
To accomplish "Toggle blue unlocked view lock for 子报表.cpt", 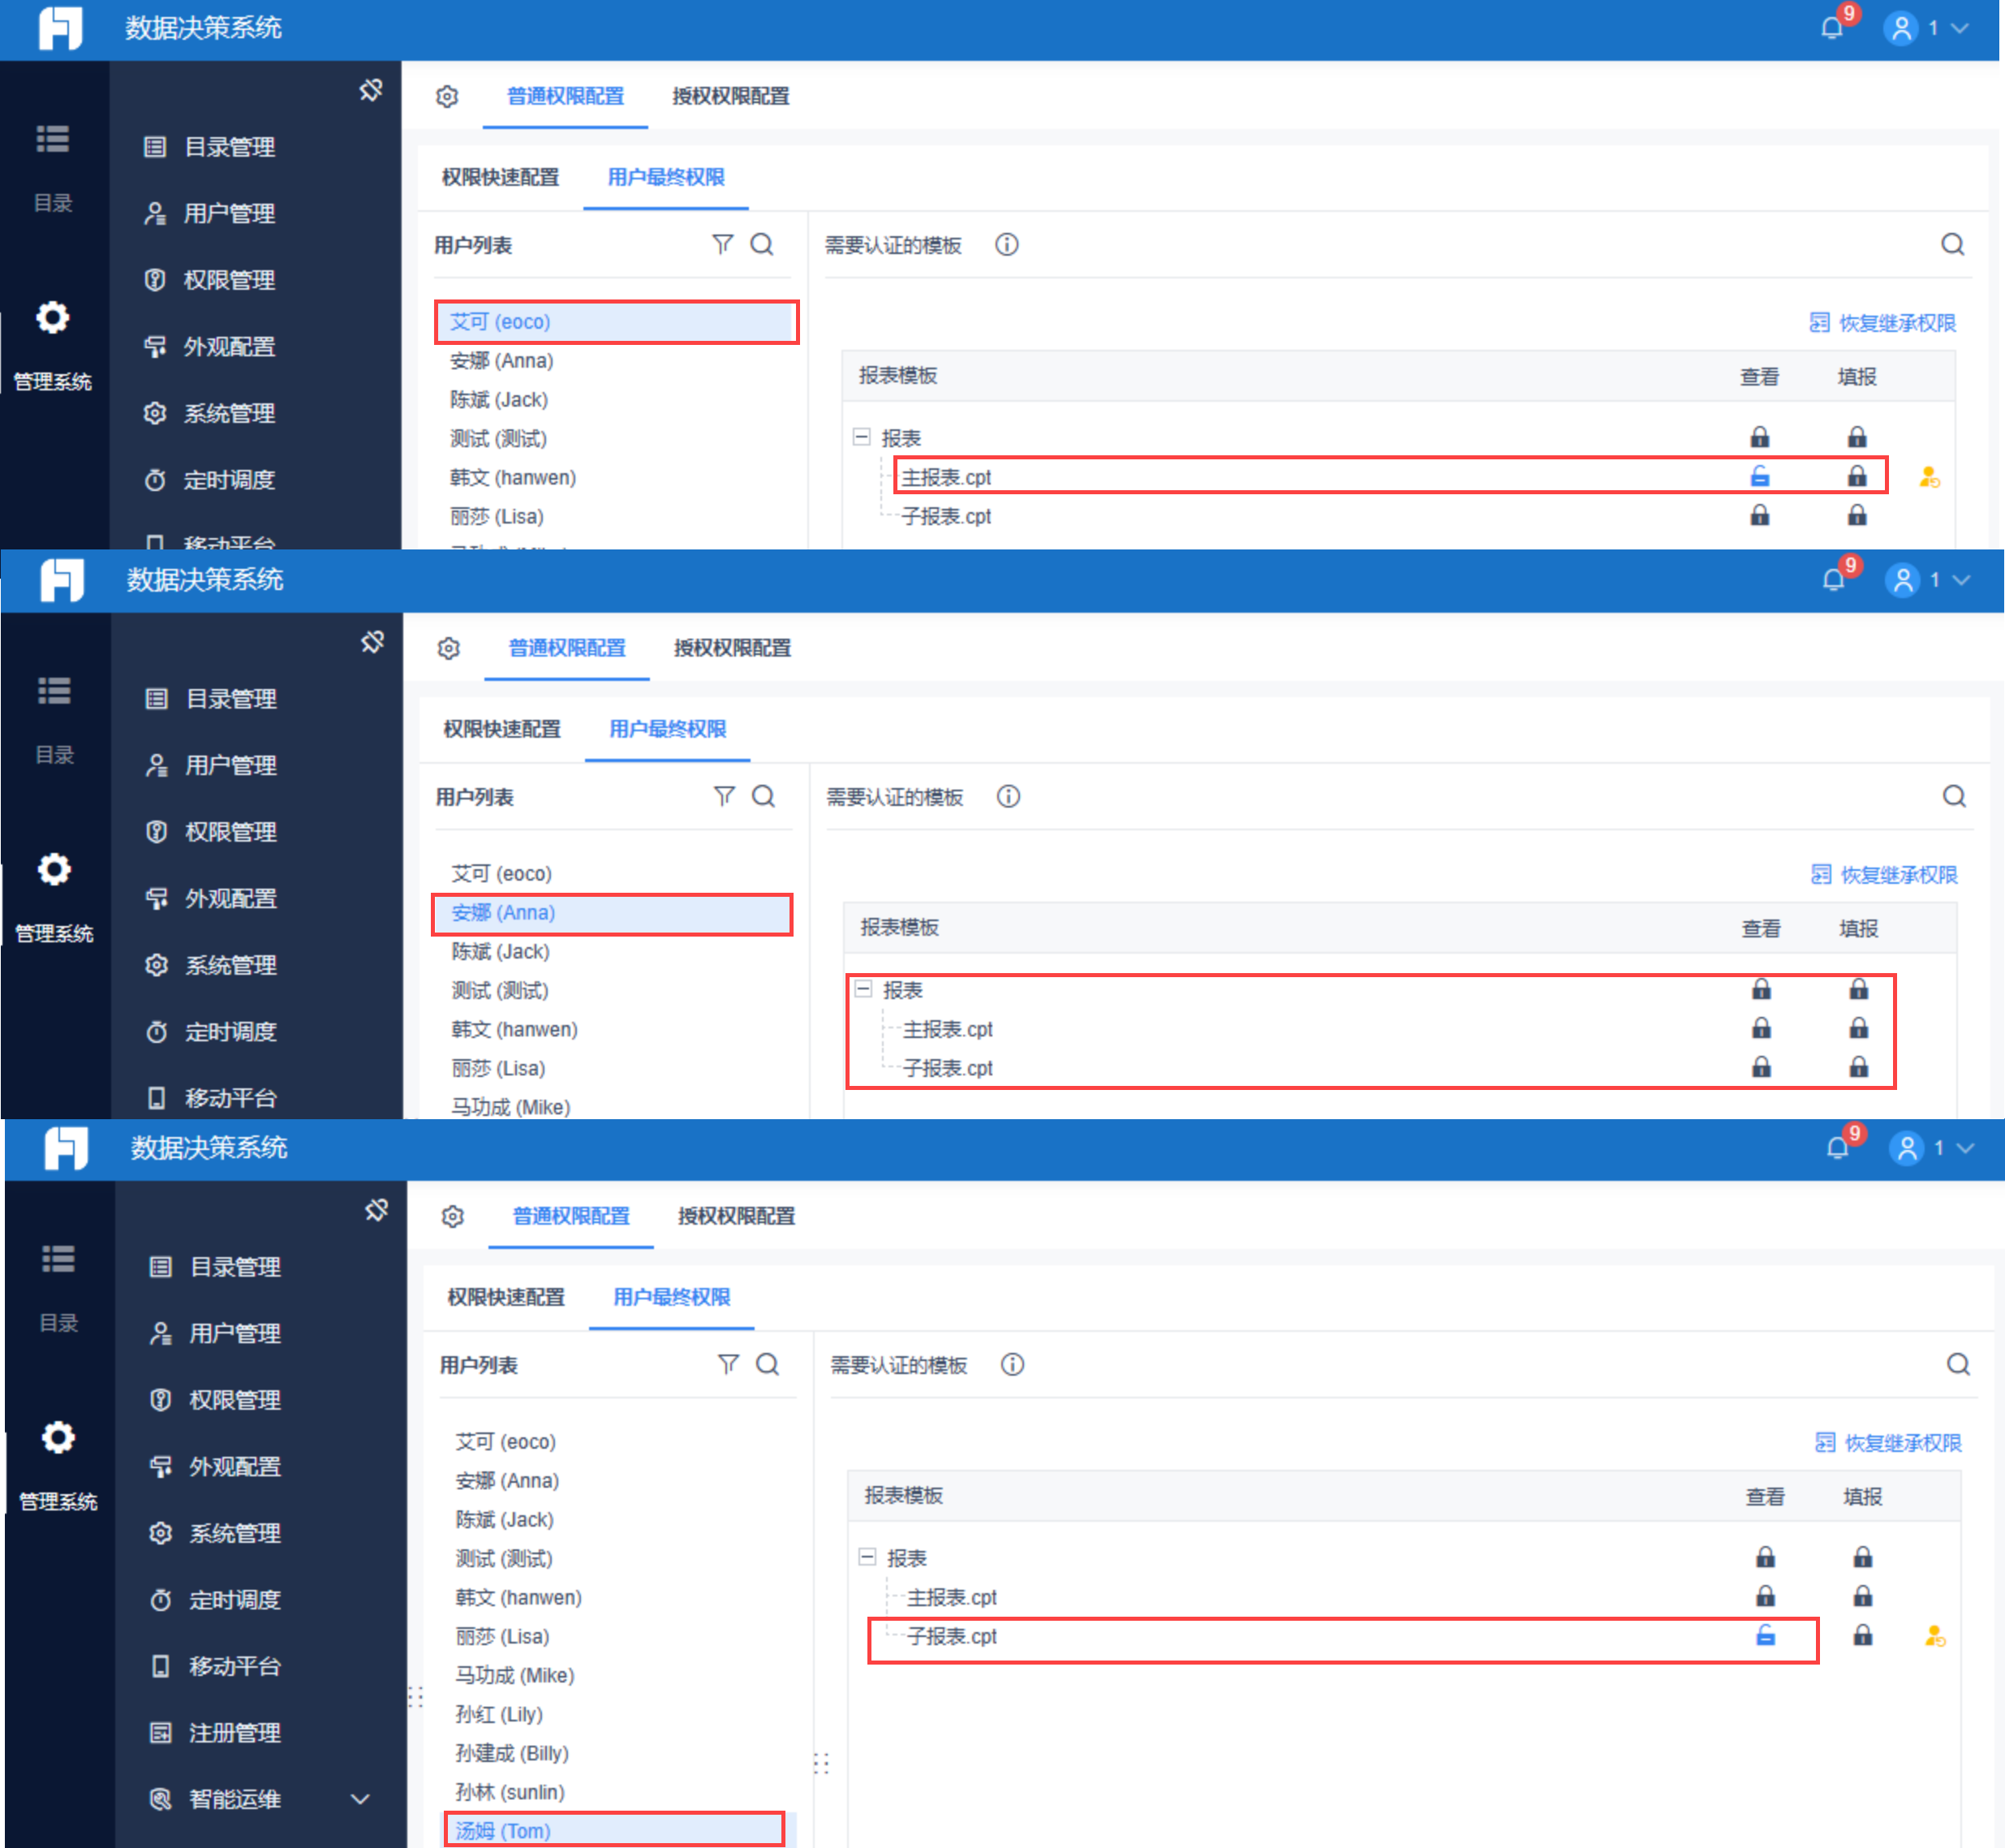I will (1766, 1636).
